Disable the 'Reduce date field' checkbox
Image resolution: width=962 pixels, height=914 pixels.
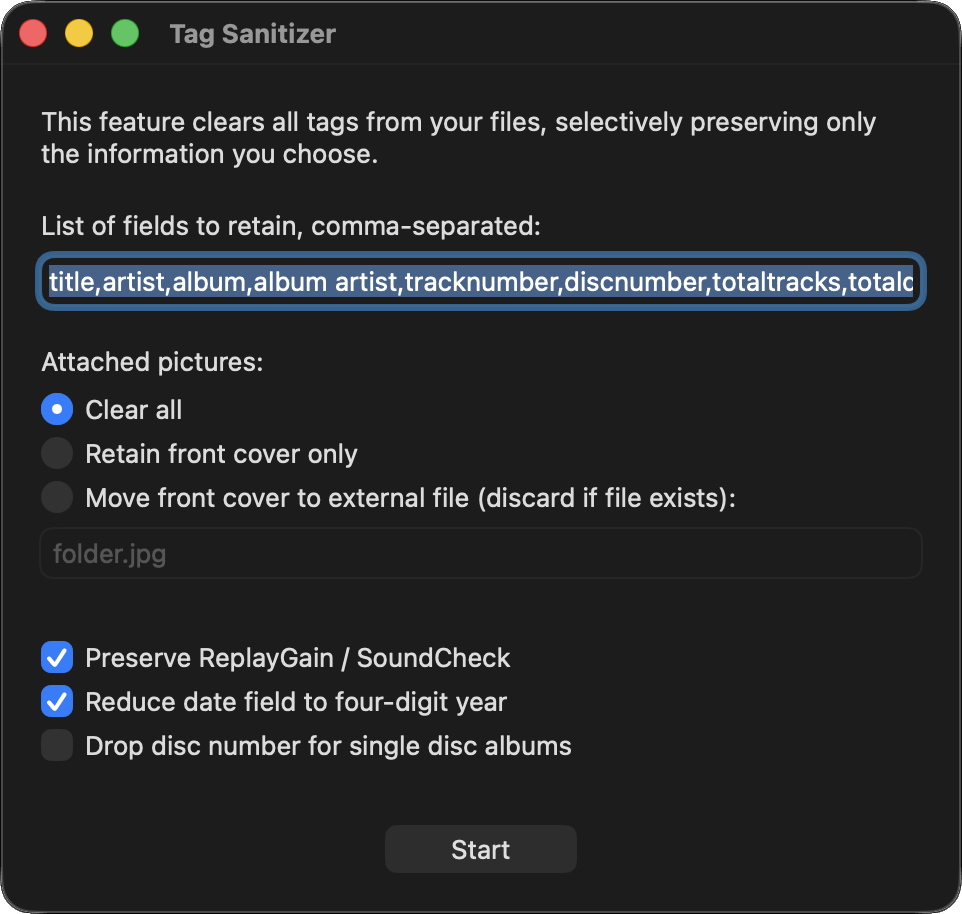[x=57, y=702]
